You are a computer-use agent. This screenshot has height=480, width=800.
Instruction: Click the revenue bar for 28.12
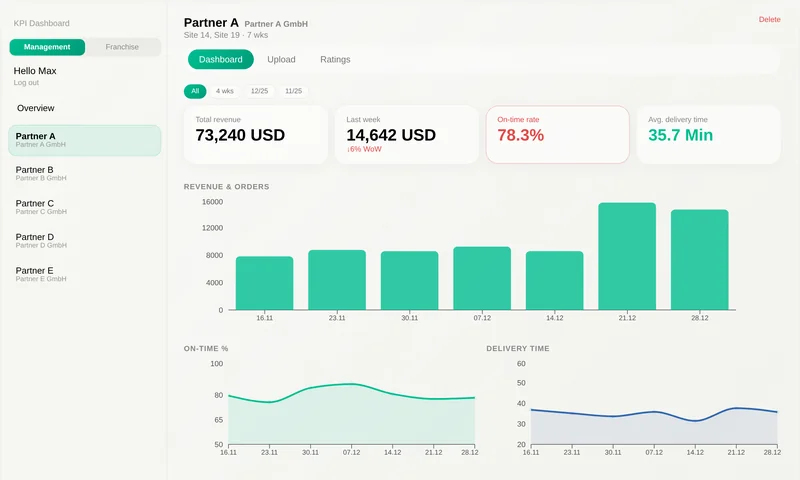click(x=699, y=260)
